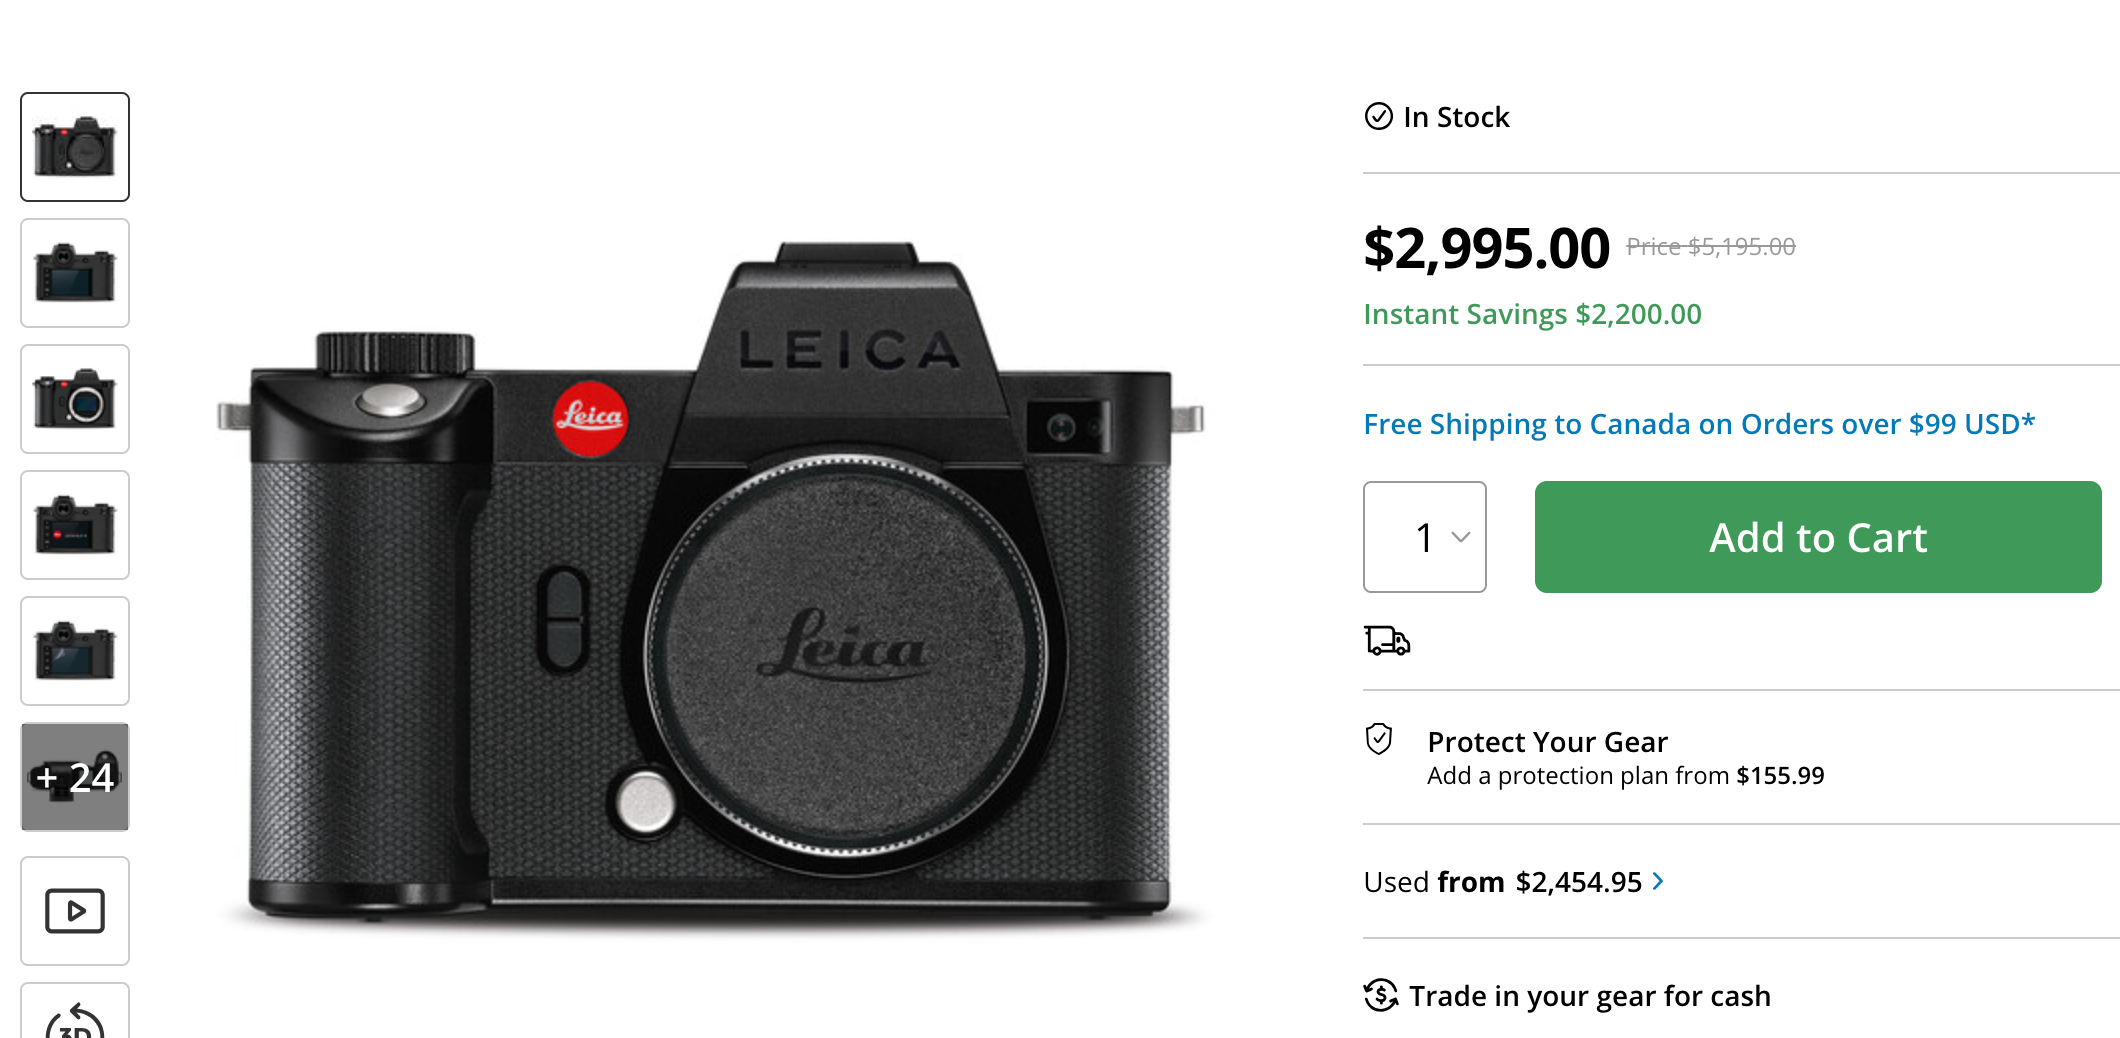This screenshot has height=1038, width=2120.
Task: Click the delivery truck shipping icon
Action: point(1387,640)
